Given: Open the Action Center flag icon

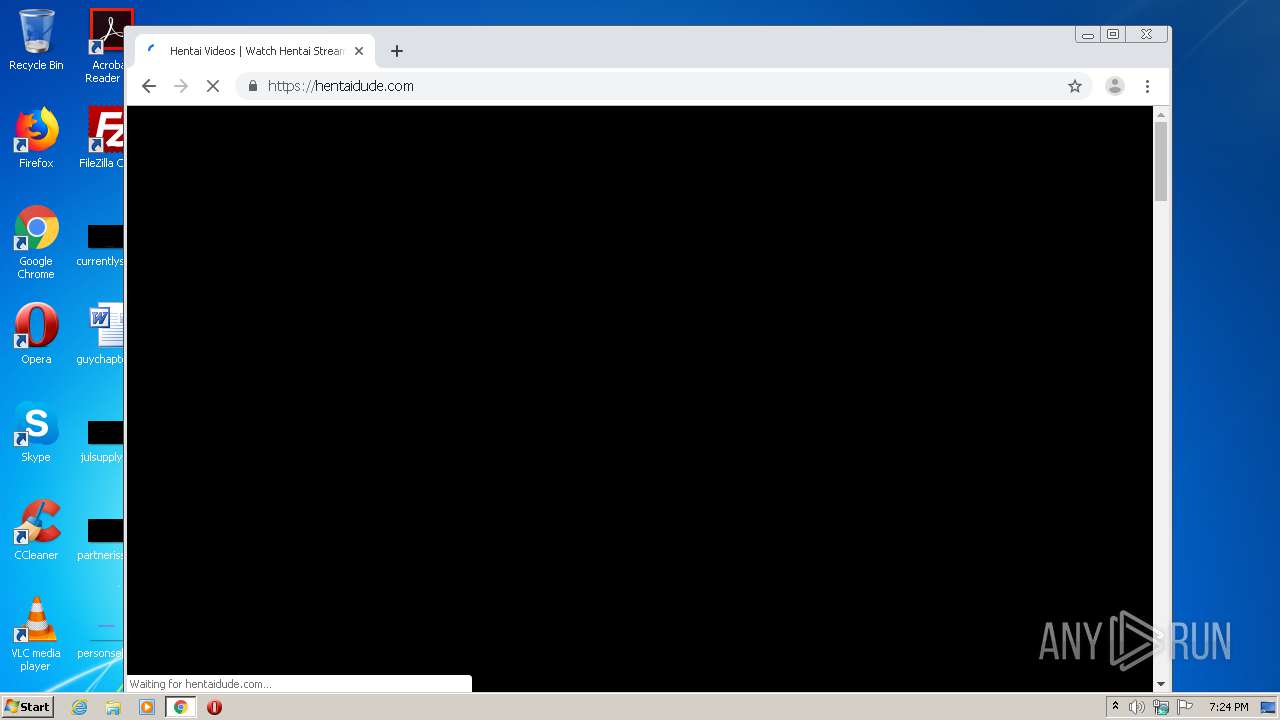Looking at the screenshot, I should pos(1185,707).
